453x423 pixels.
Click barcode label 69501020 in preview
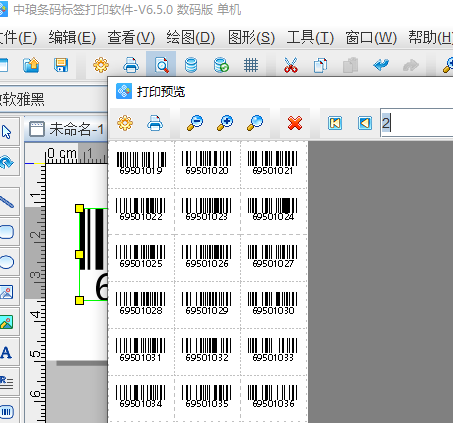click(x=207, y=163)
